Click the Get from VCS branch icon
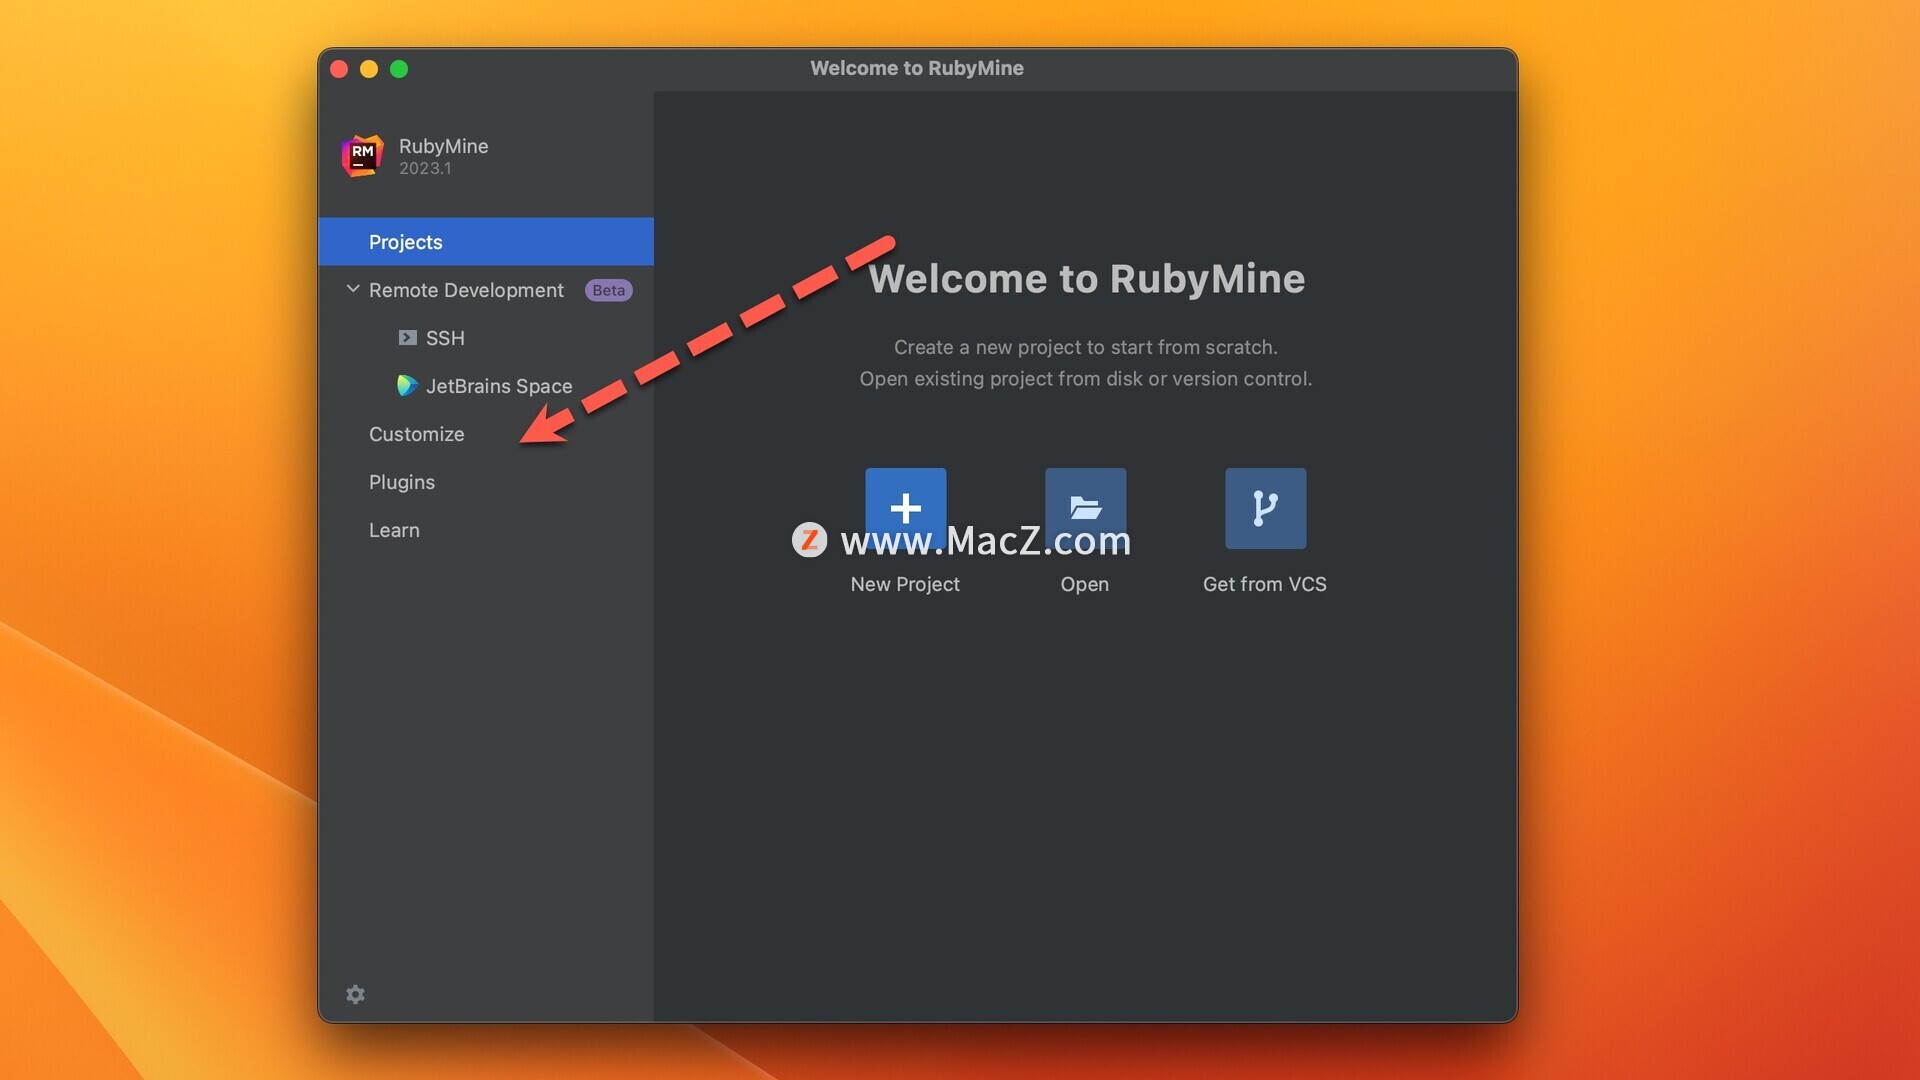 1265,508
